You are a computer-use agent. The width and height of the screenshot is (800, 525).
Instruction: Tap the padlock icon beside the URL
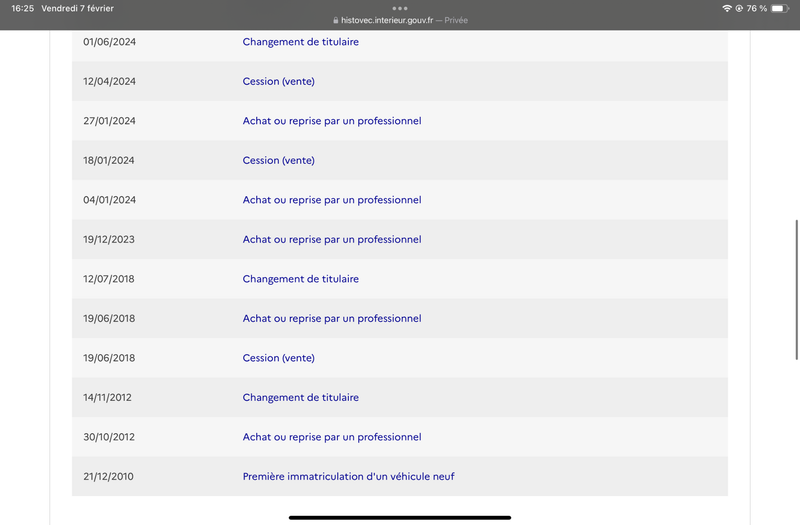[x=336, y=20]
